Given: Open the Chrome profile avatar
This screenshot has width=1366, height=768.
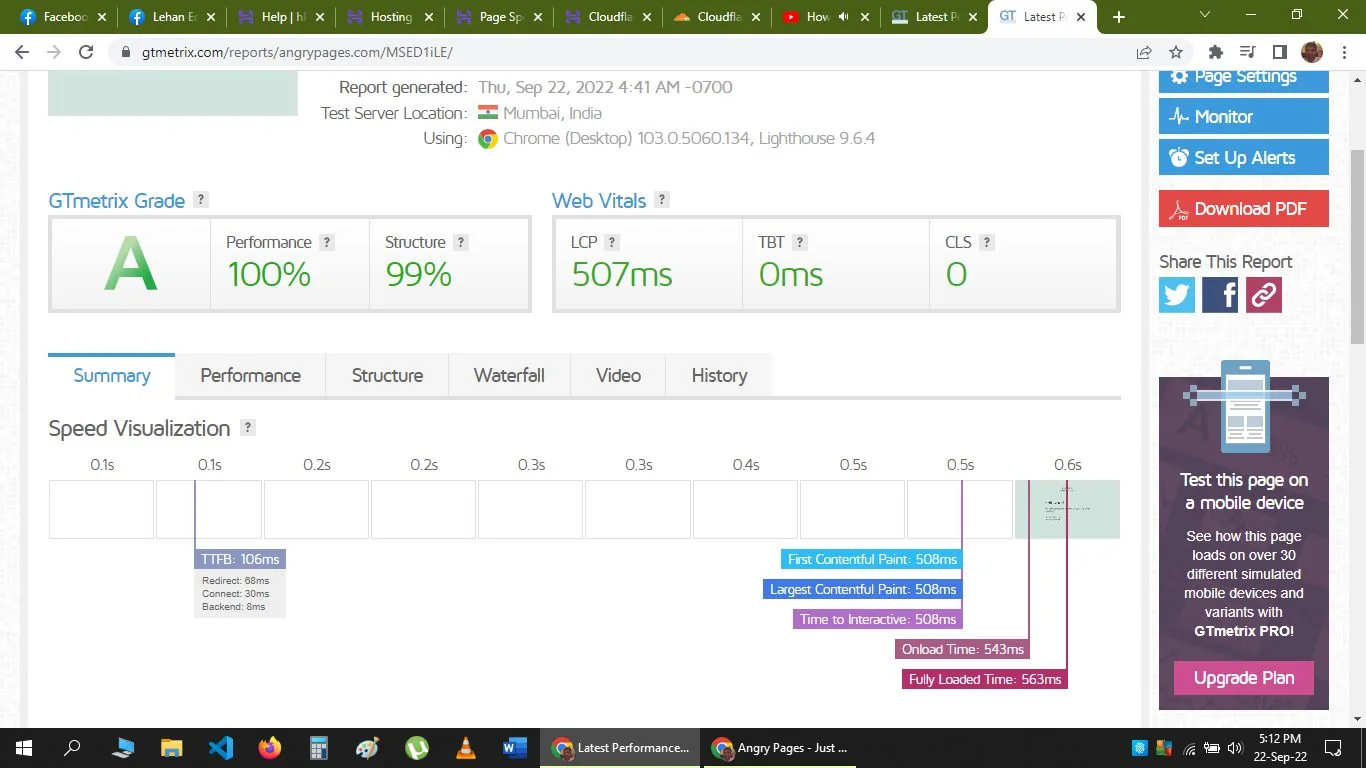Looking at the screenshot, I should (x=1312, y=52).
